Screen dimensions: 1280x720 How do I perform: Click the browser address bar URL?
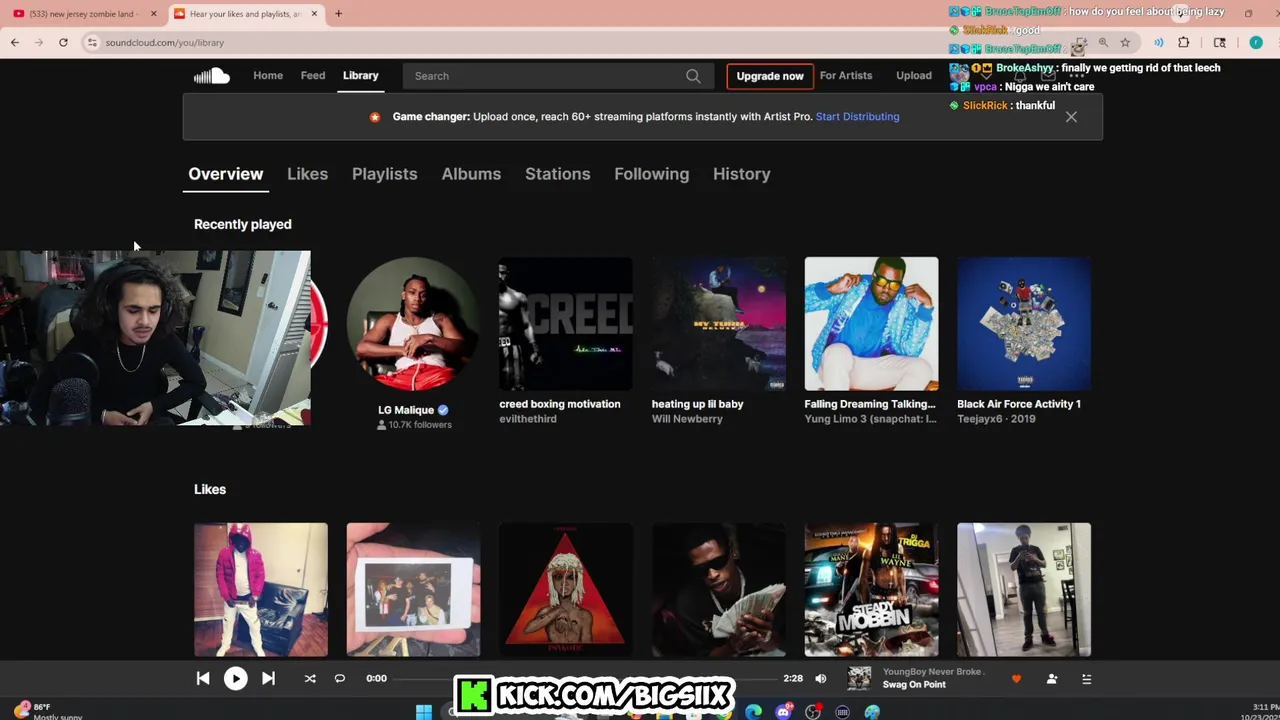pyautogui.click(x=165, y=43)
